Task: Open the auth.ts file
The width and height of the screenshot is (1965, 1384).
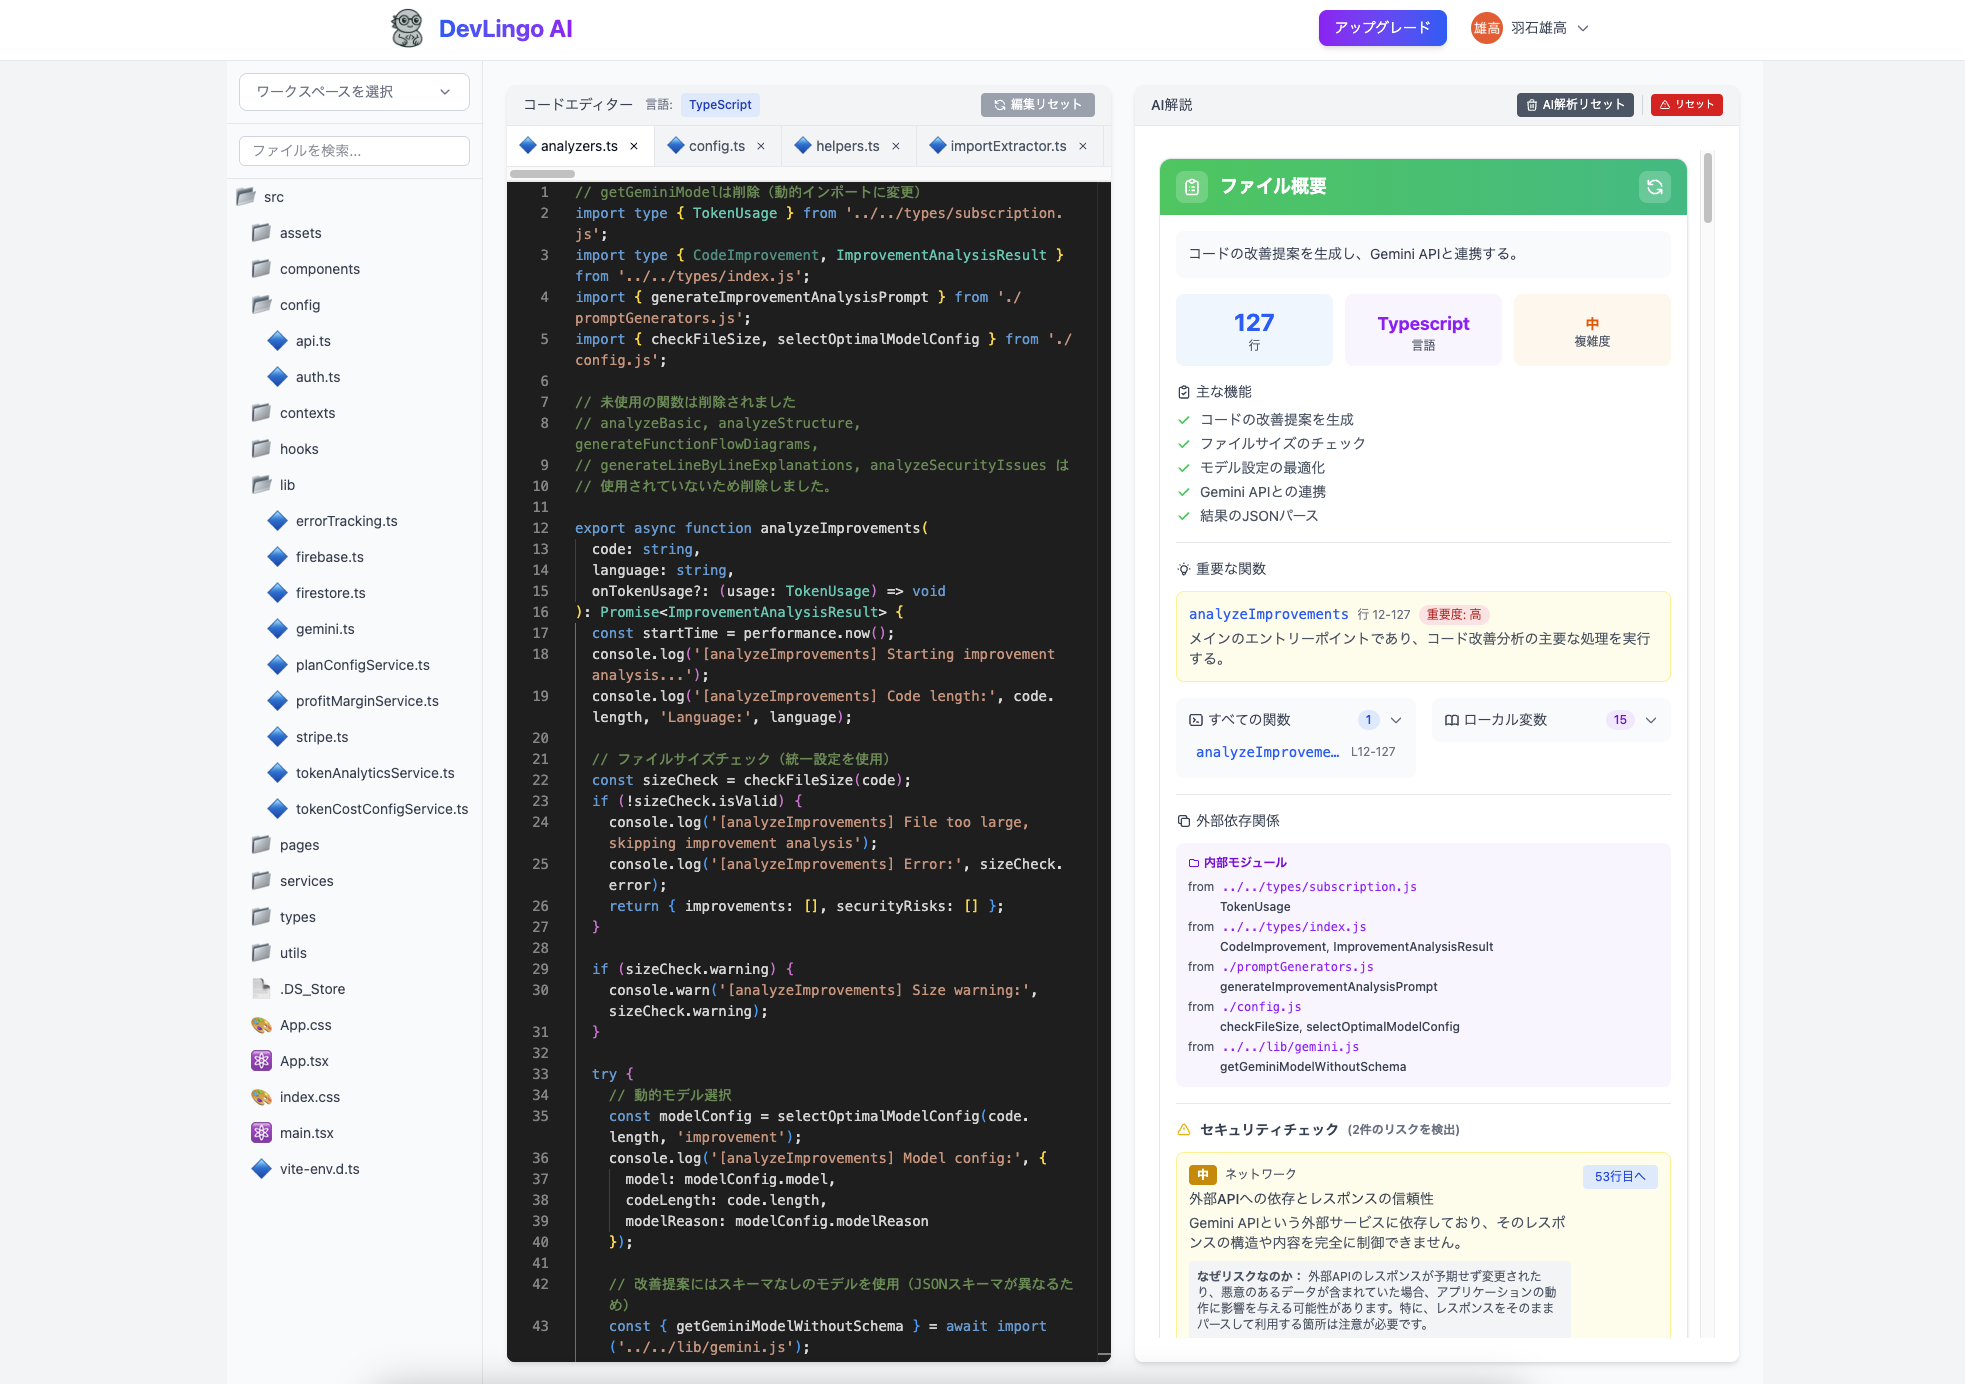Action: tap(317, 376)
